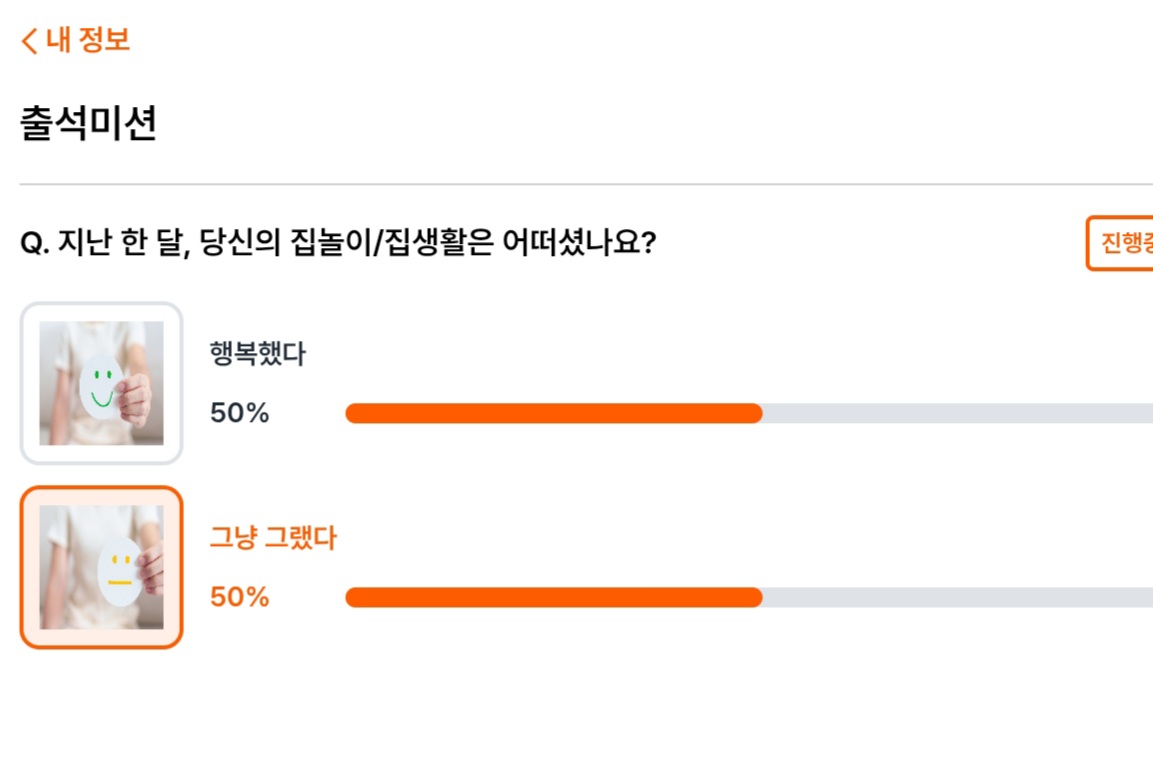1153x783 pixels.
Task: Click the dark 50% under 행복했다
Action: coord(240,413)
